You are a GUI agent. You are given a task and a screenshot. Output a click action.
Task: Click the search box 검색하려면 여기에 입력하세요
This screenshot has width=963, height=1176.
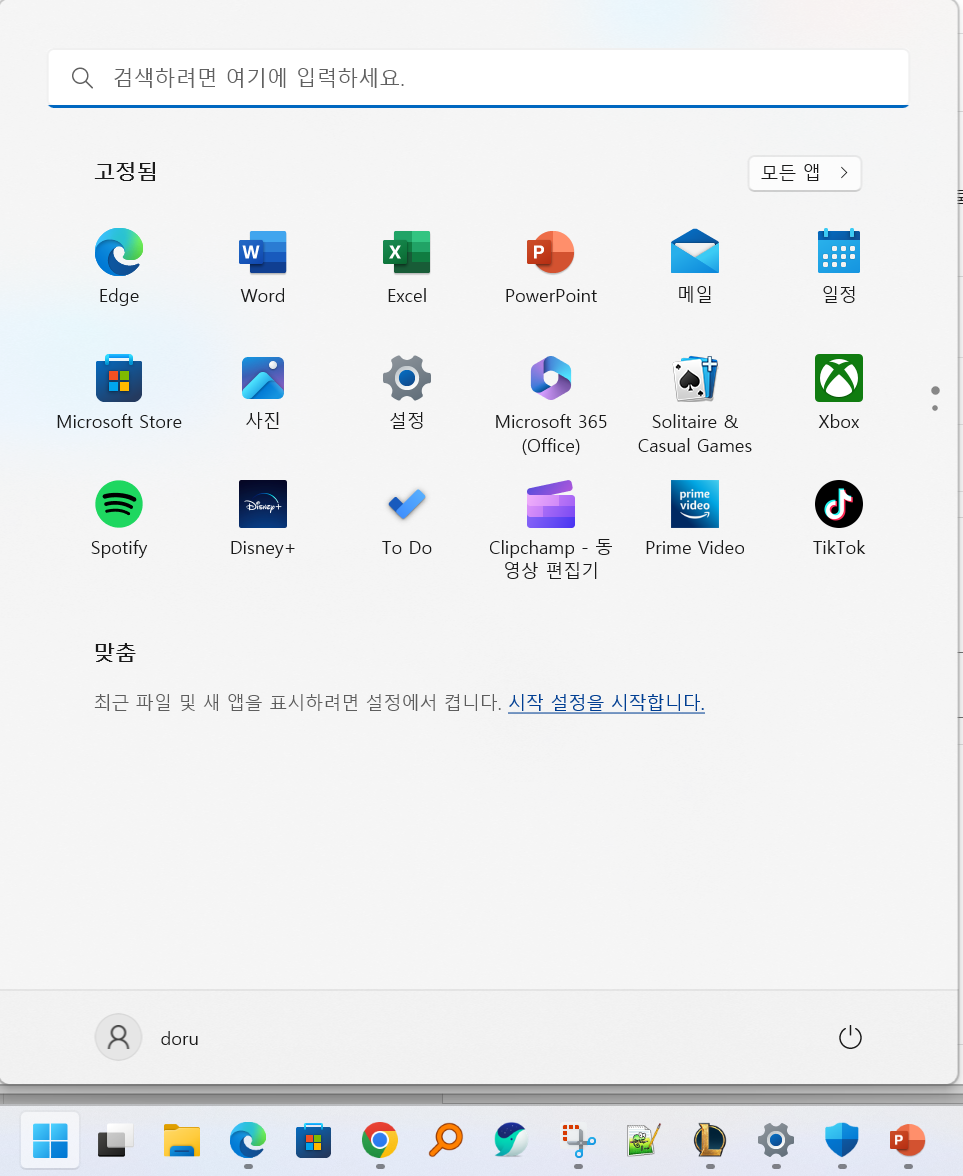pos(478,78)
